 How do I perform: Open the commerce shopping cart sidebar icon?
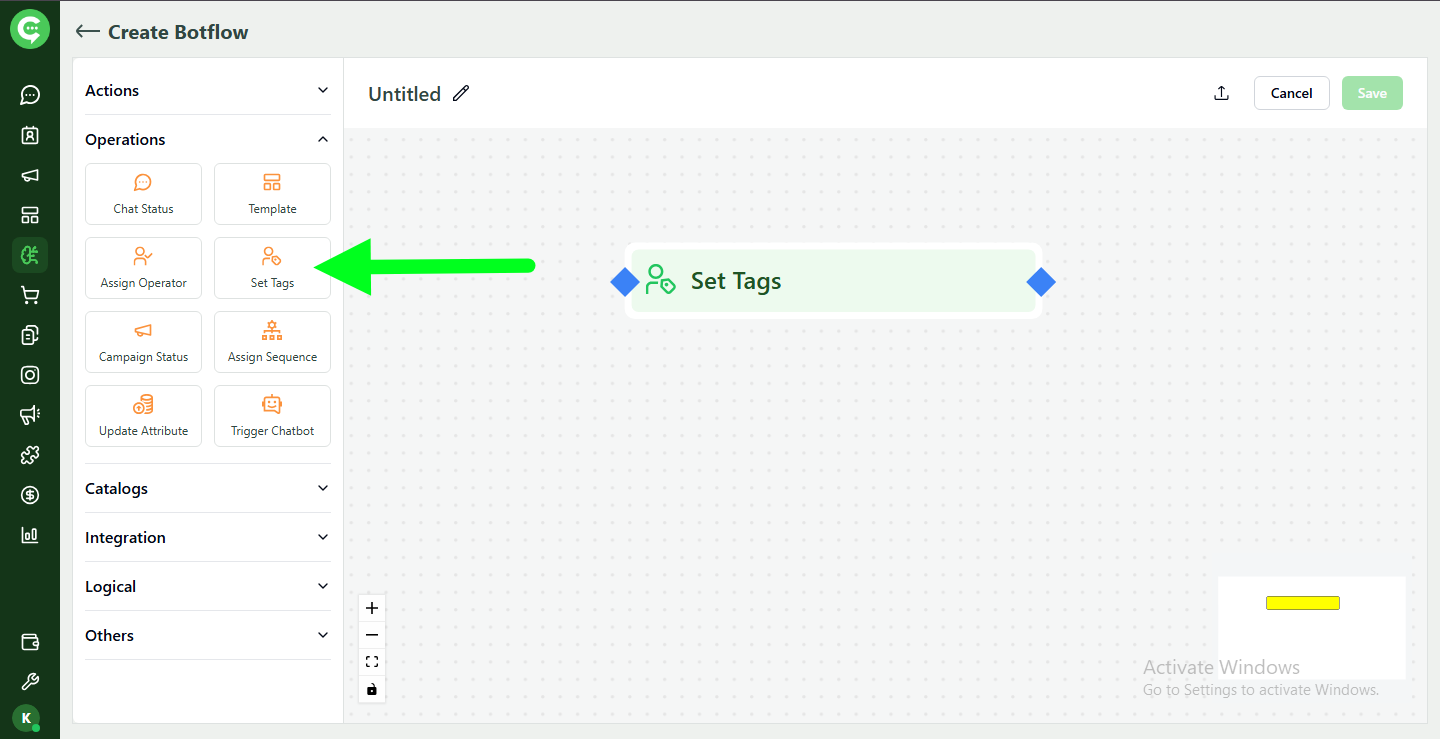coord(30,294)
